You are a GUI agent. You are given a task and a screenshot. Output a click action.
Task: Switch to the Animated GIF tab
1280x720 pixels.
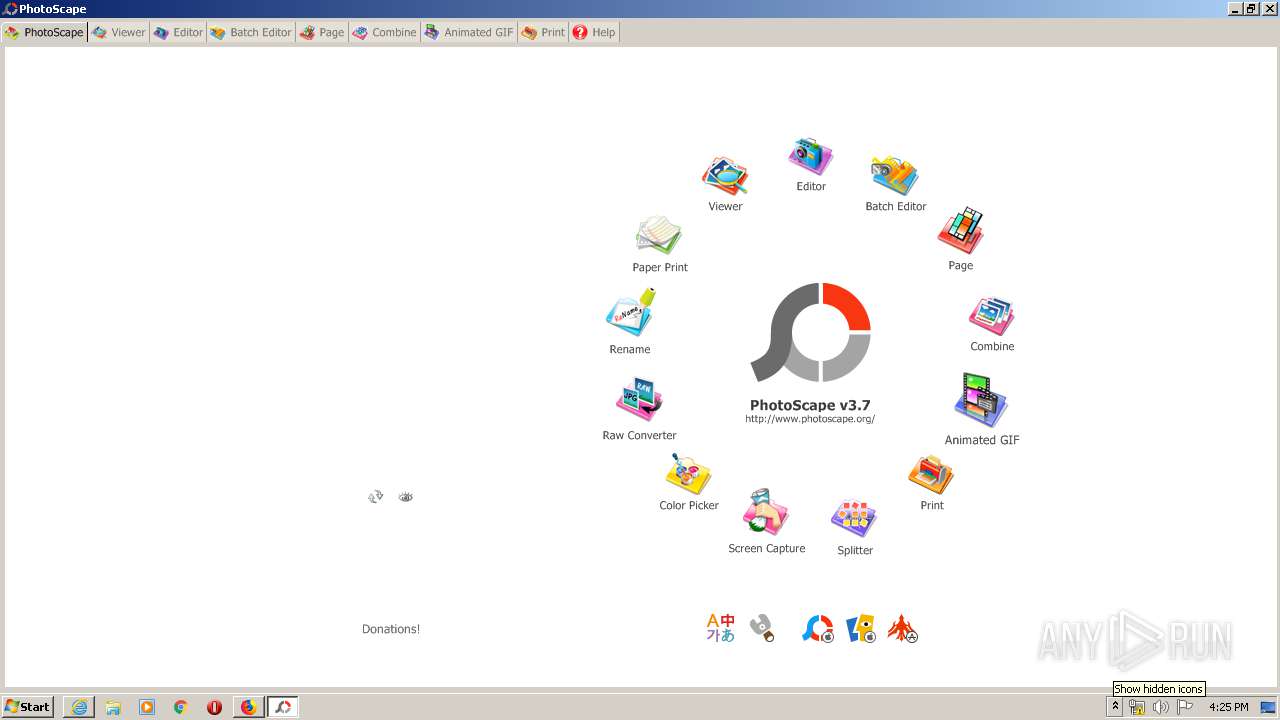click(x=469, y=32)
